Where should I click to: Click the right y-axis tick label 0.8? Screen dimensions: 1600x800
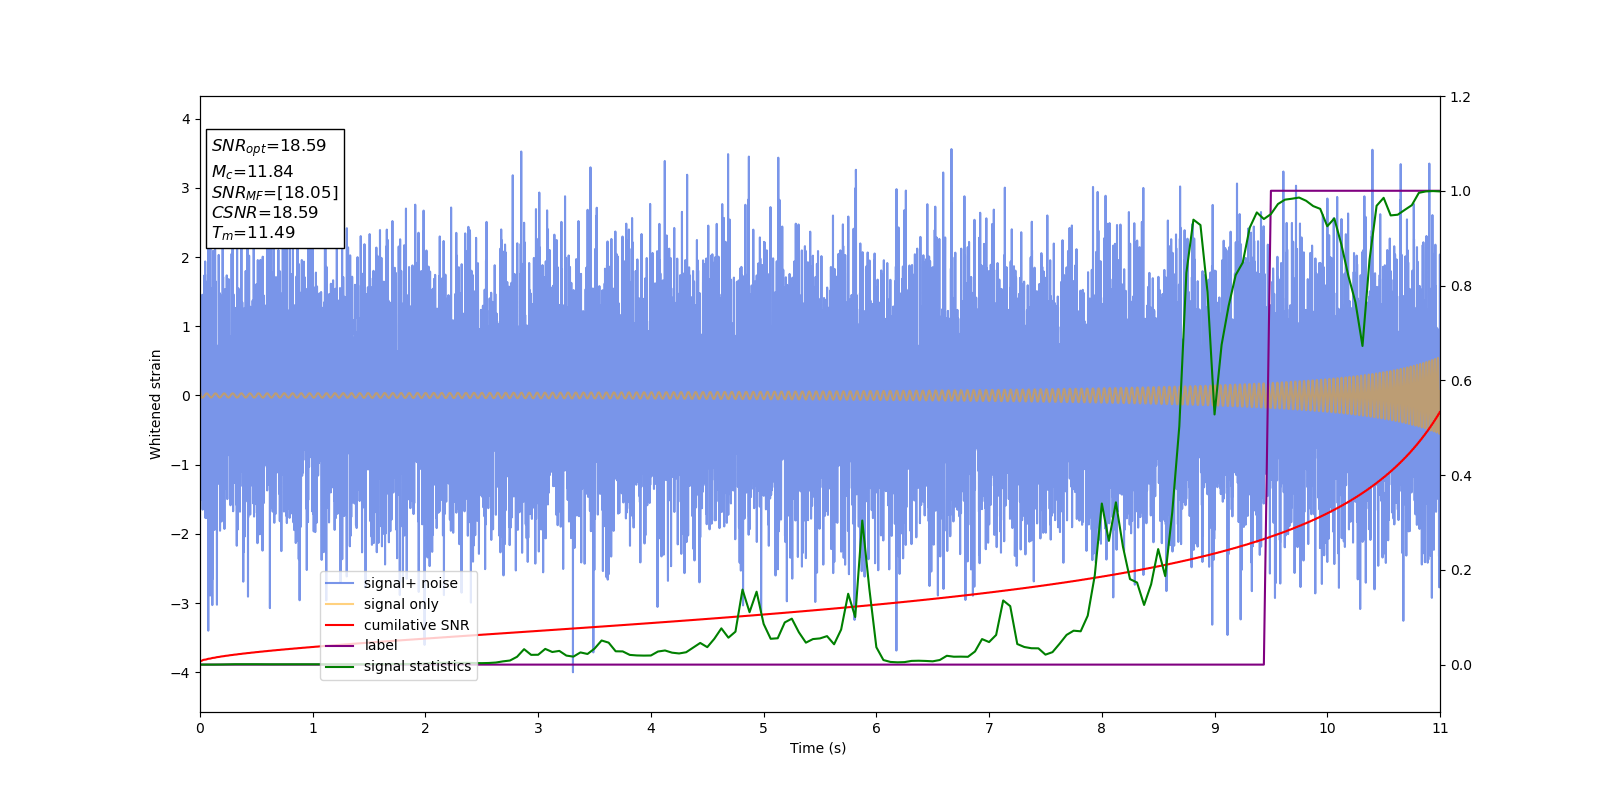1460,286
